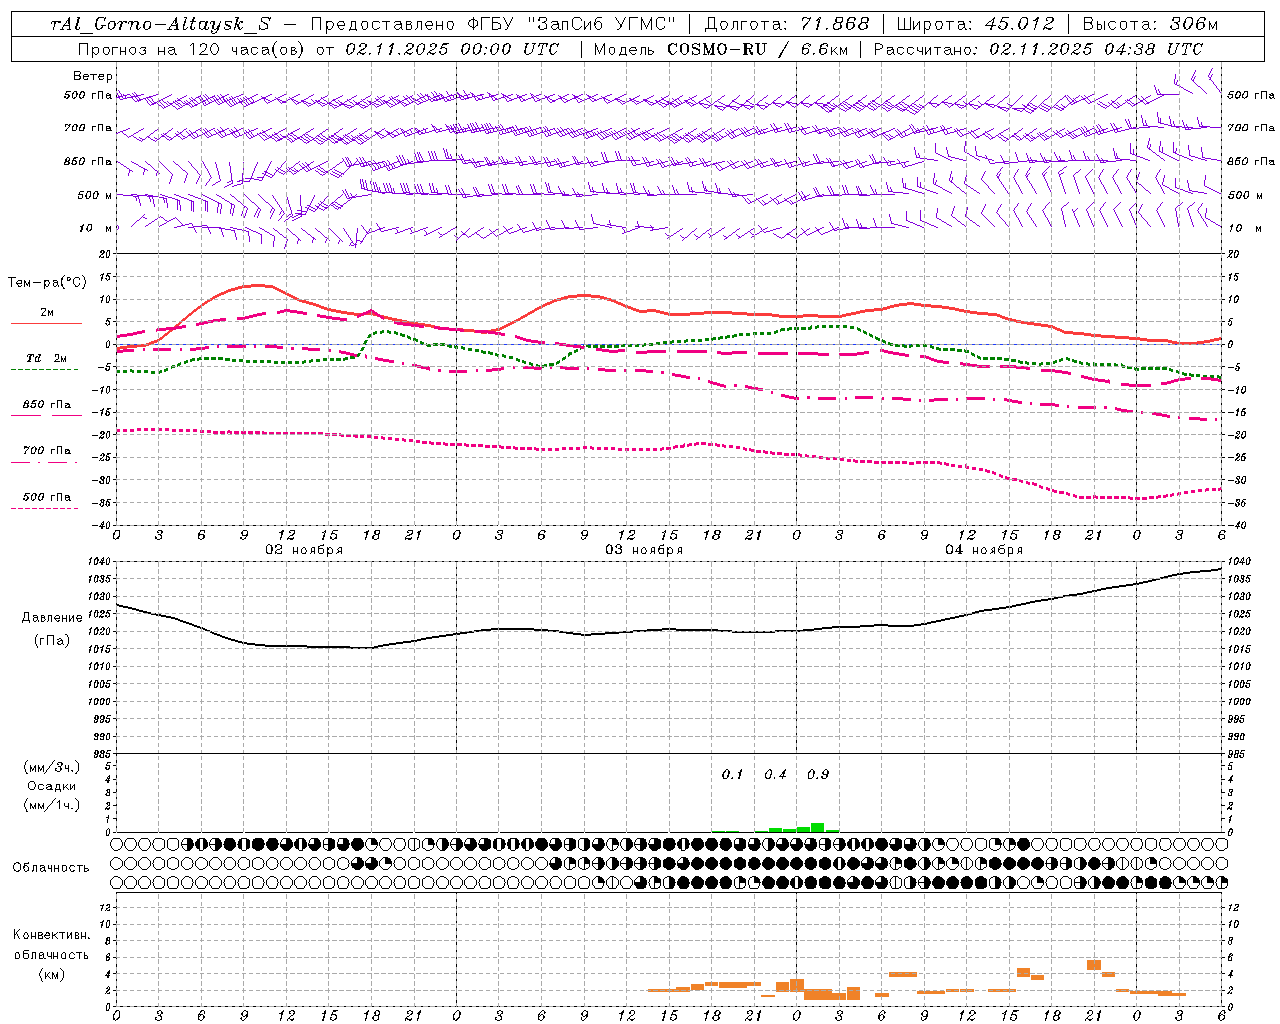Screen dimensions: 1280x1024
Task: Click the (мм/1ч.) unit label
Action: 52,805
